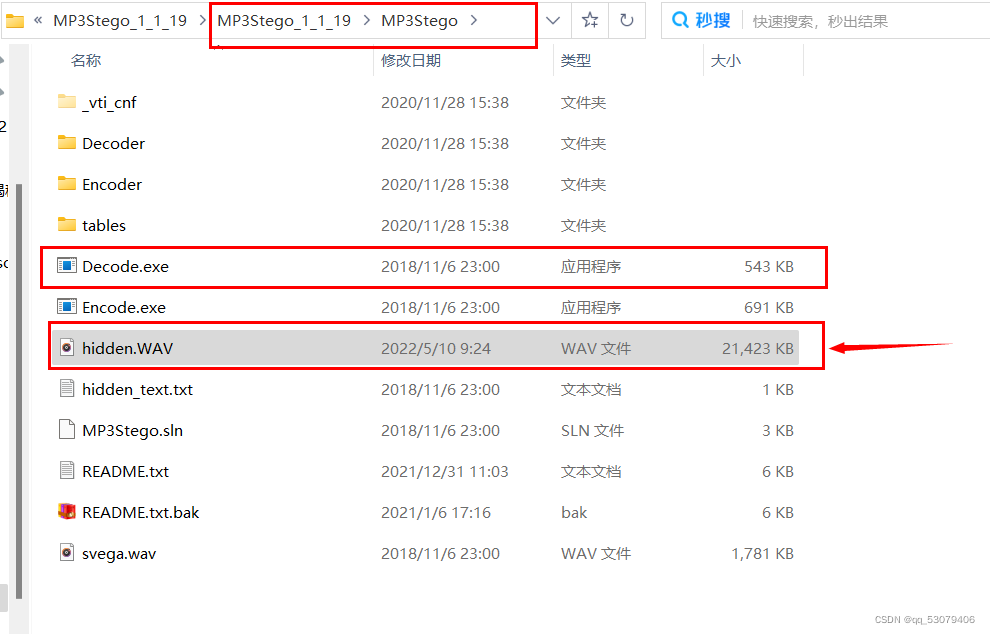Image resolution: width=990 pixels, height=634 pixels.
Task: Click the tables folder icon
Action: click(67, 225)
